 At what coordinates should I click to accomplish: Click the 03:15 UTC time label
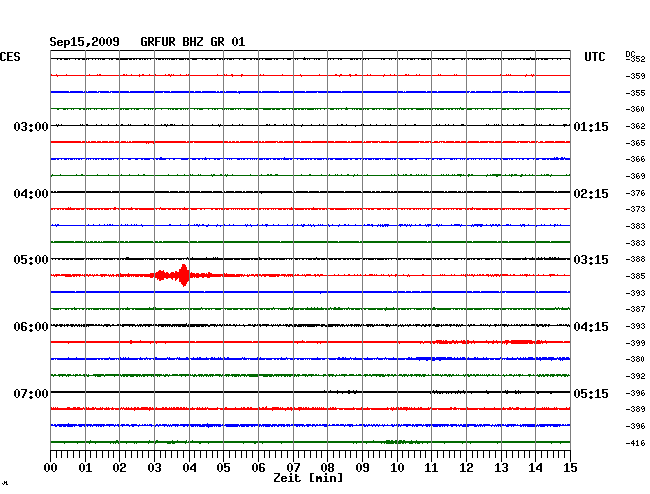(x=591, y=260)
